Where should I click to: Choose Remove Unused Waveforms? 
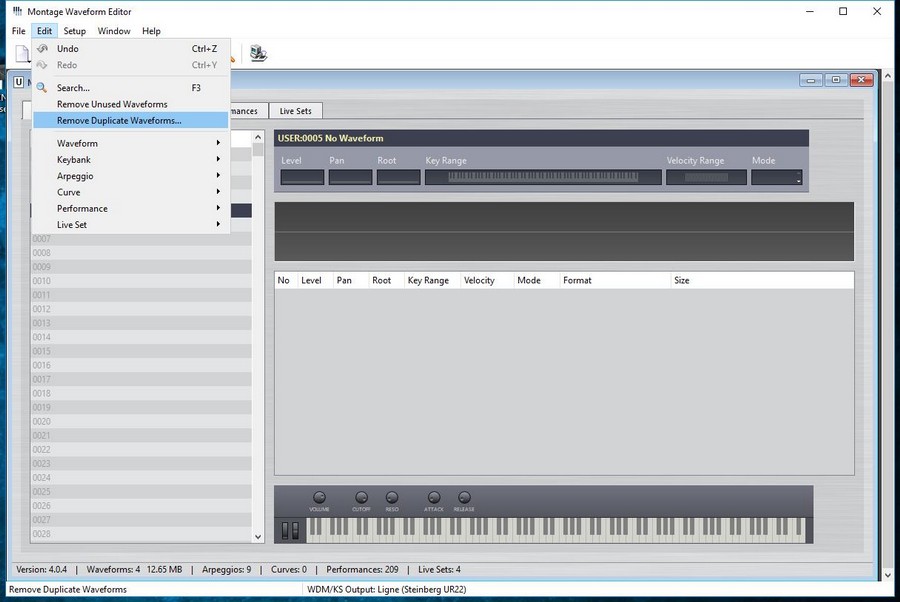click(x=112, y=104)
